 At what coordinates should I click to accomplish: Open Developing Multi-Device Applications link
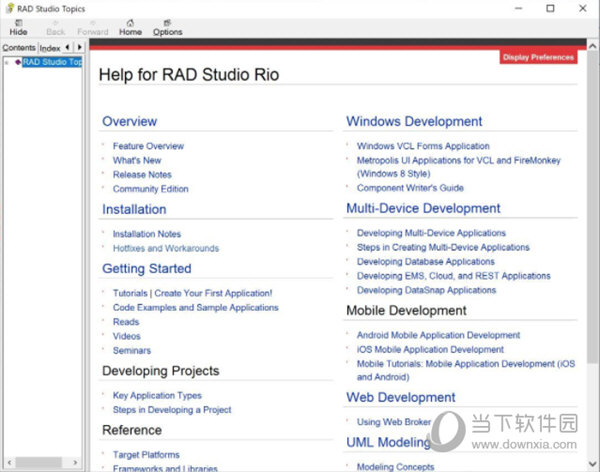tap(431, 233)
